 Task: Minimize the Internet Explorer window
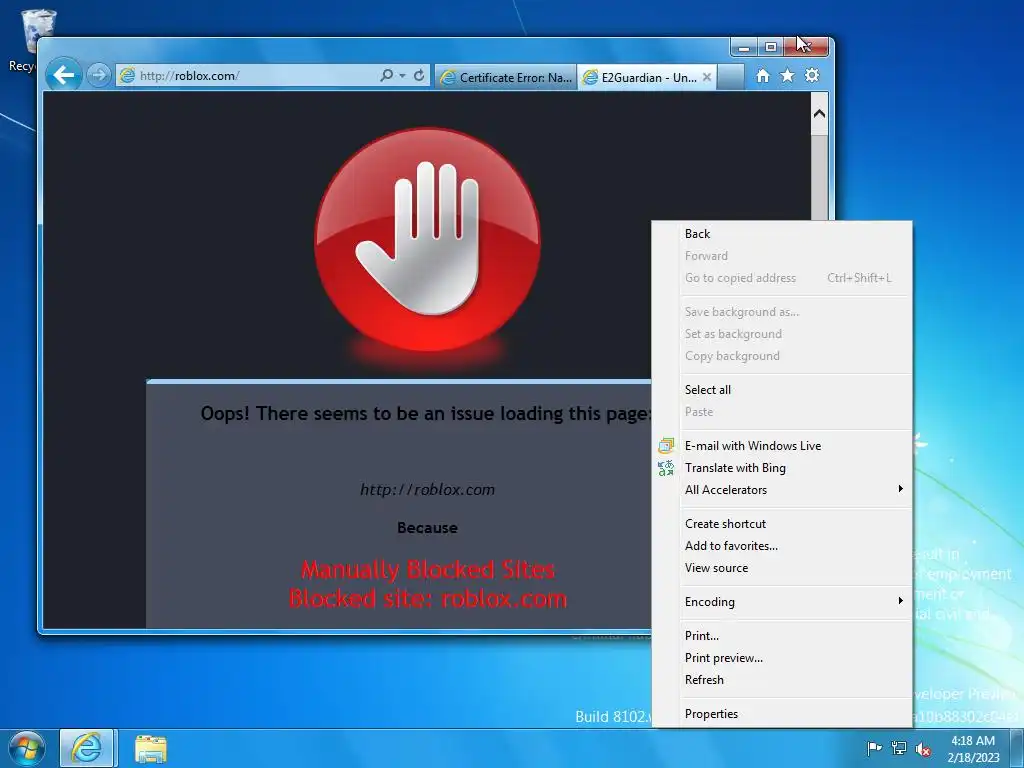click(743, 47)
